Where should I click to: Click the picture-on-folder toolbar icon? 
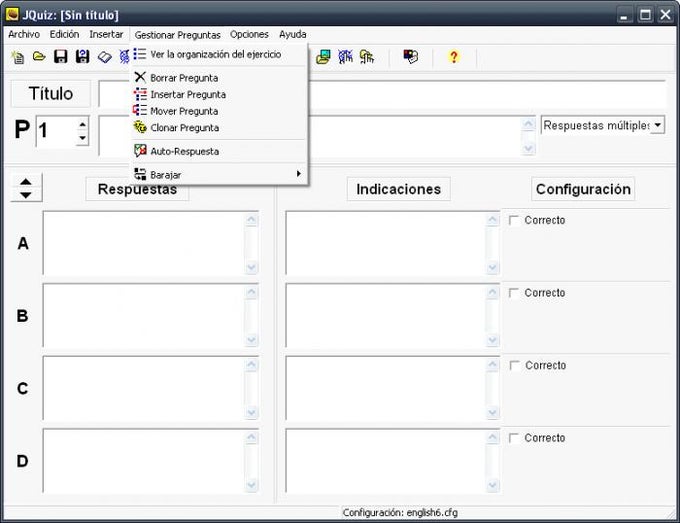tap(324, 57)
